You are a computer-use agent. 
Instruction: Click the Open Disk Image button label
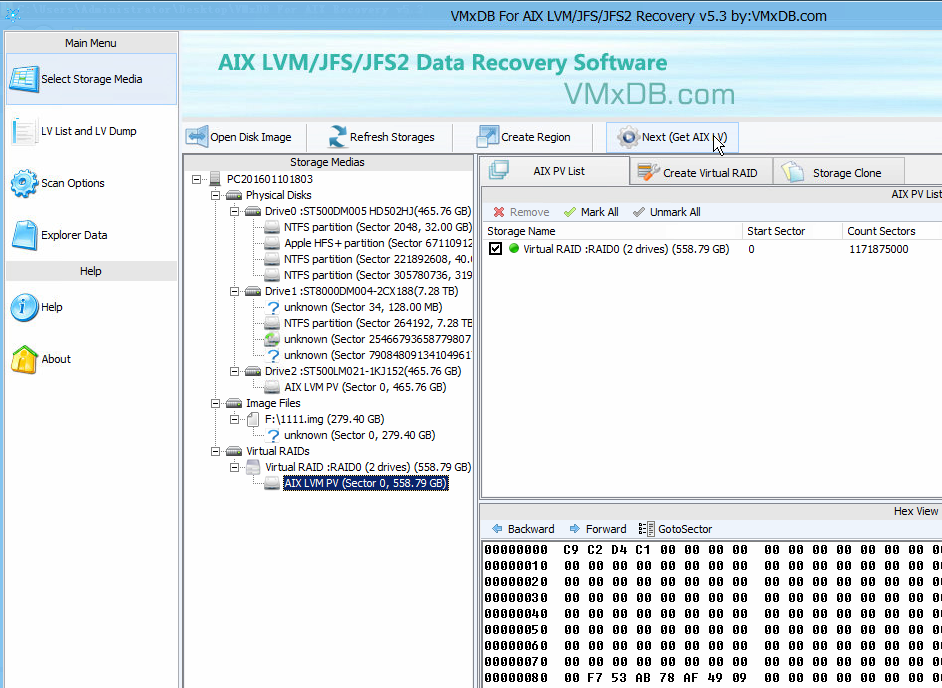(251, 137)
